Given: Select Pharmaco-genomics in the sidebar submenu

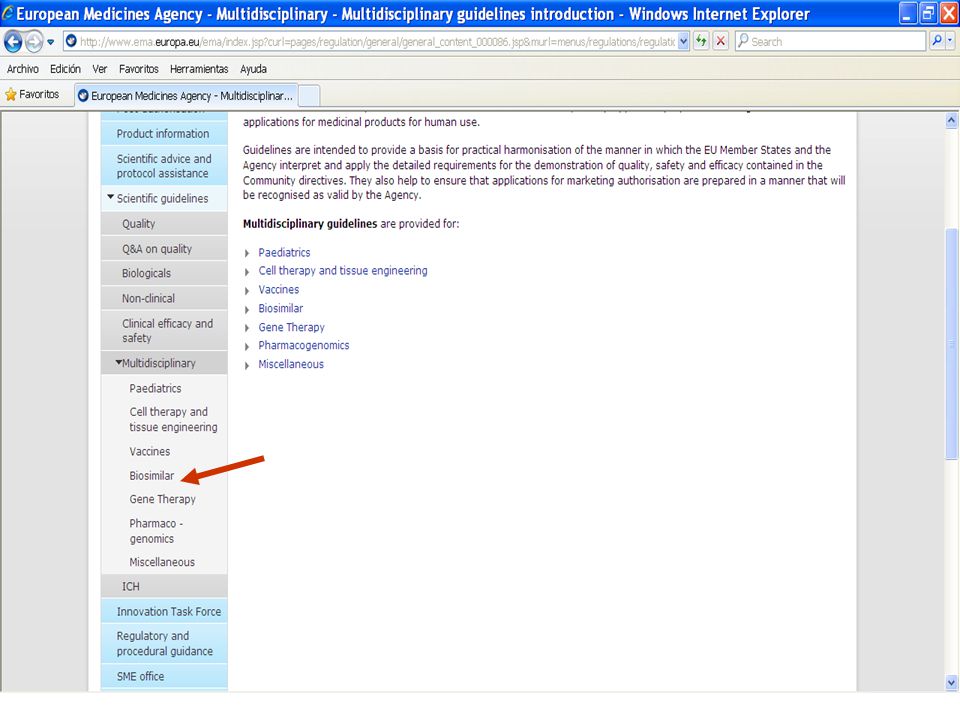Looking at the screenshot, I should coord(156,531).
